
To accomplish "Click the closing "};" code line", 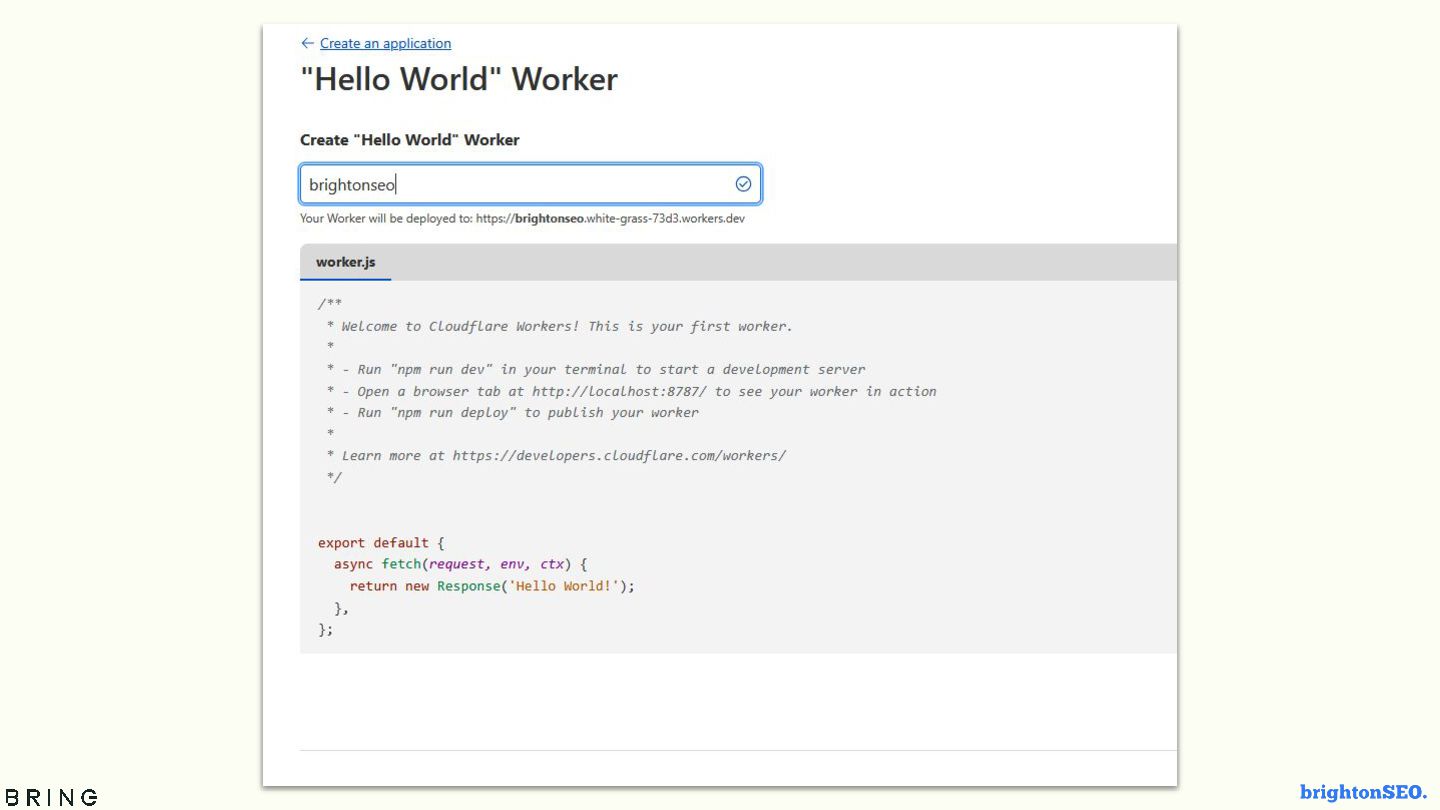I will [x=325, y=629].
